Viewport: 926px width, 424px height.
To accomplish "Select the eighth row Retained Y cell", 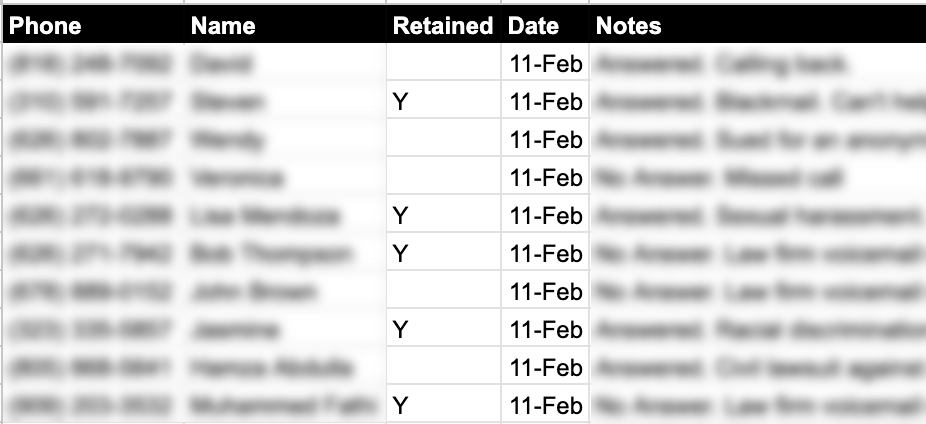I will pos(444,327).
